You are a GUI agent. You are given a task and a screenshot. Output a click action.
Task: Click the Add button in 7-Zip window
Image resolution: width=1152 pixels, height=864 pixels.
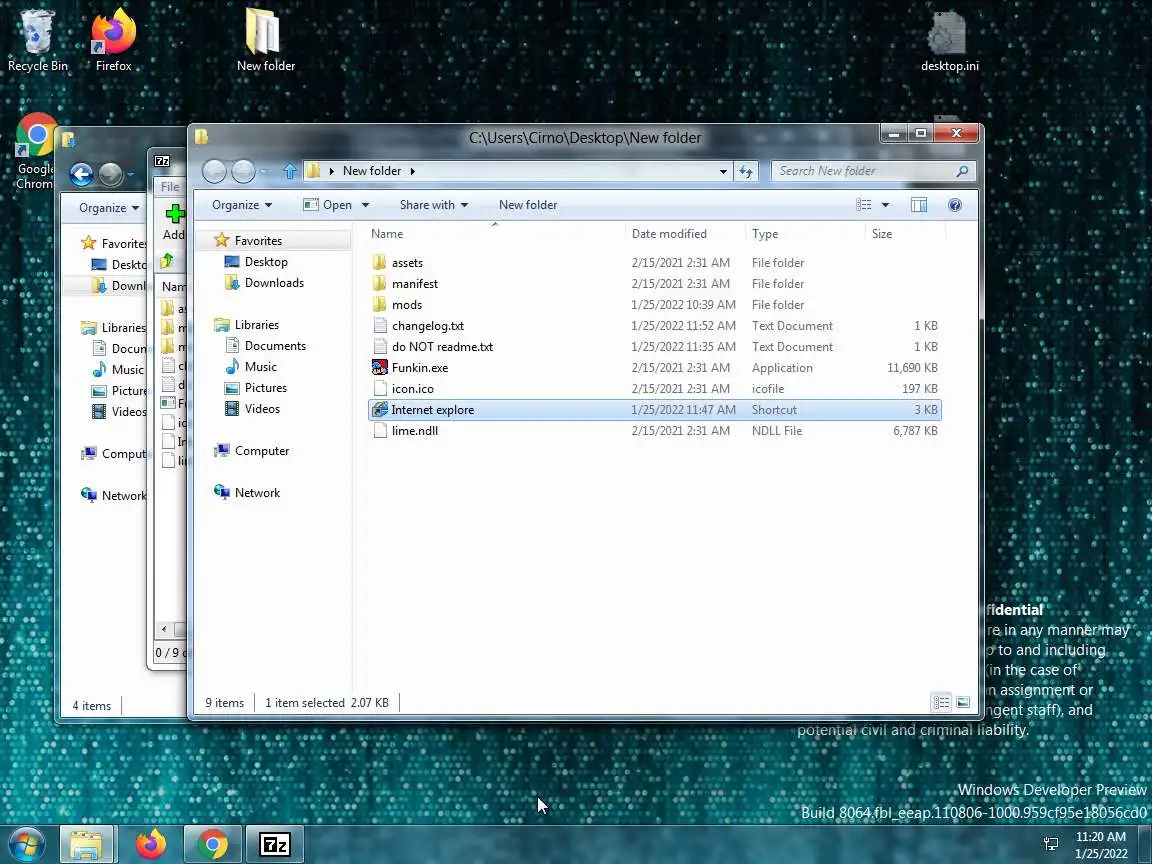174,223
